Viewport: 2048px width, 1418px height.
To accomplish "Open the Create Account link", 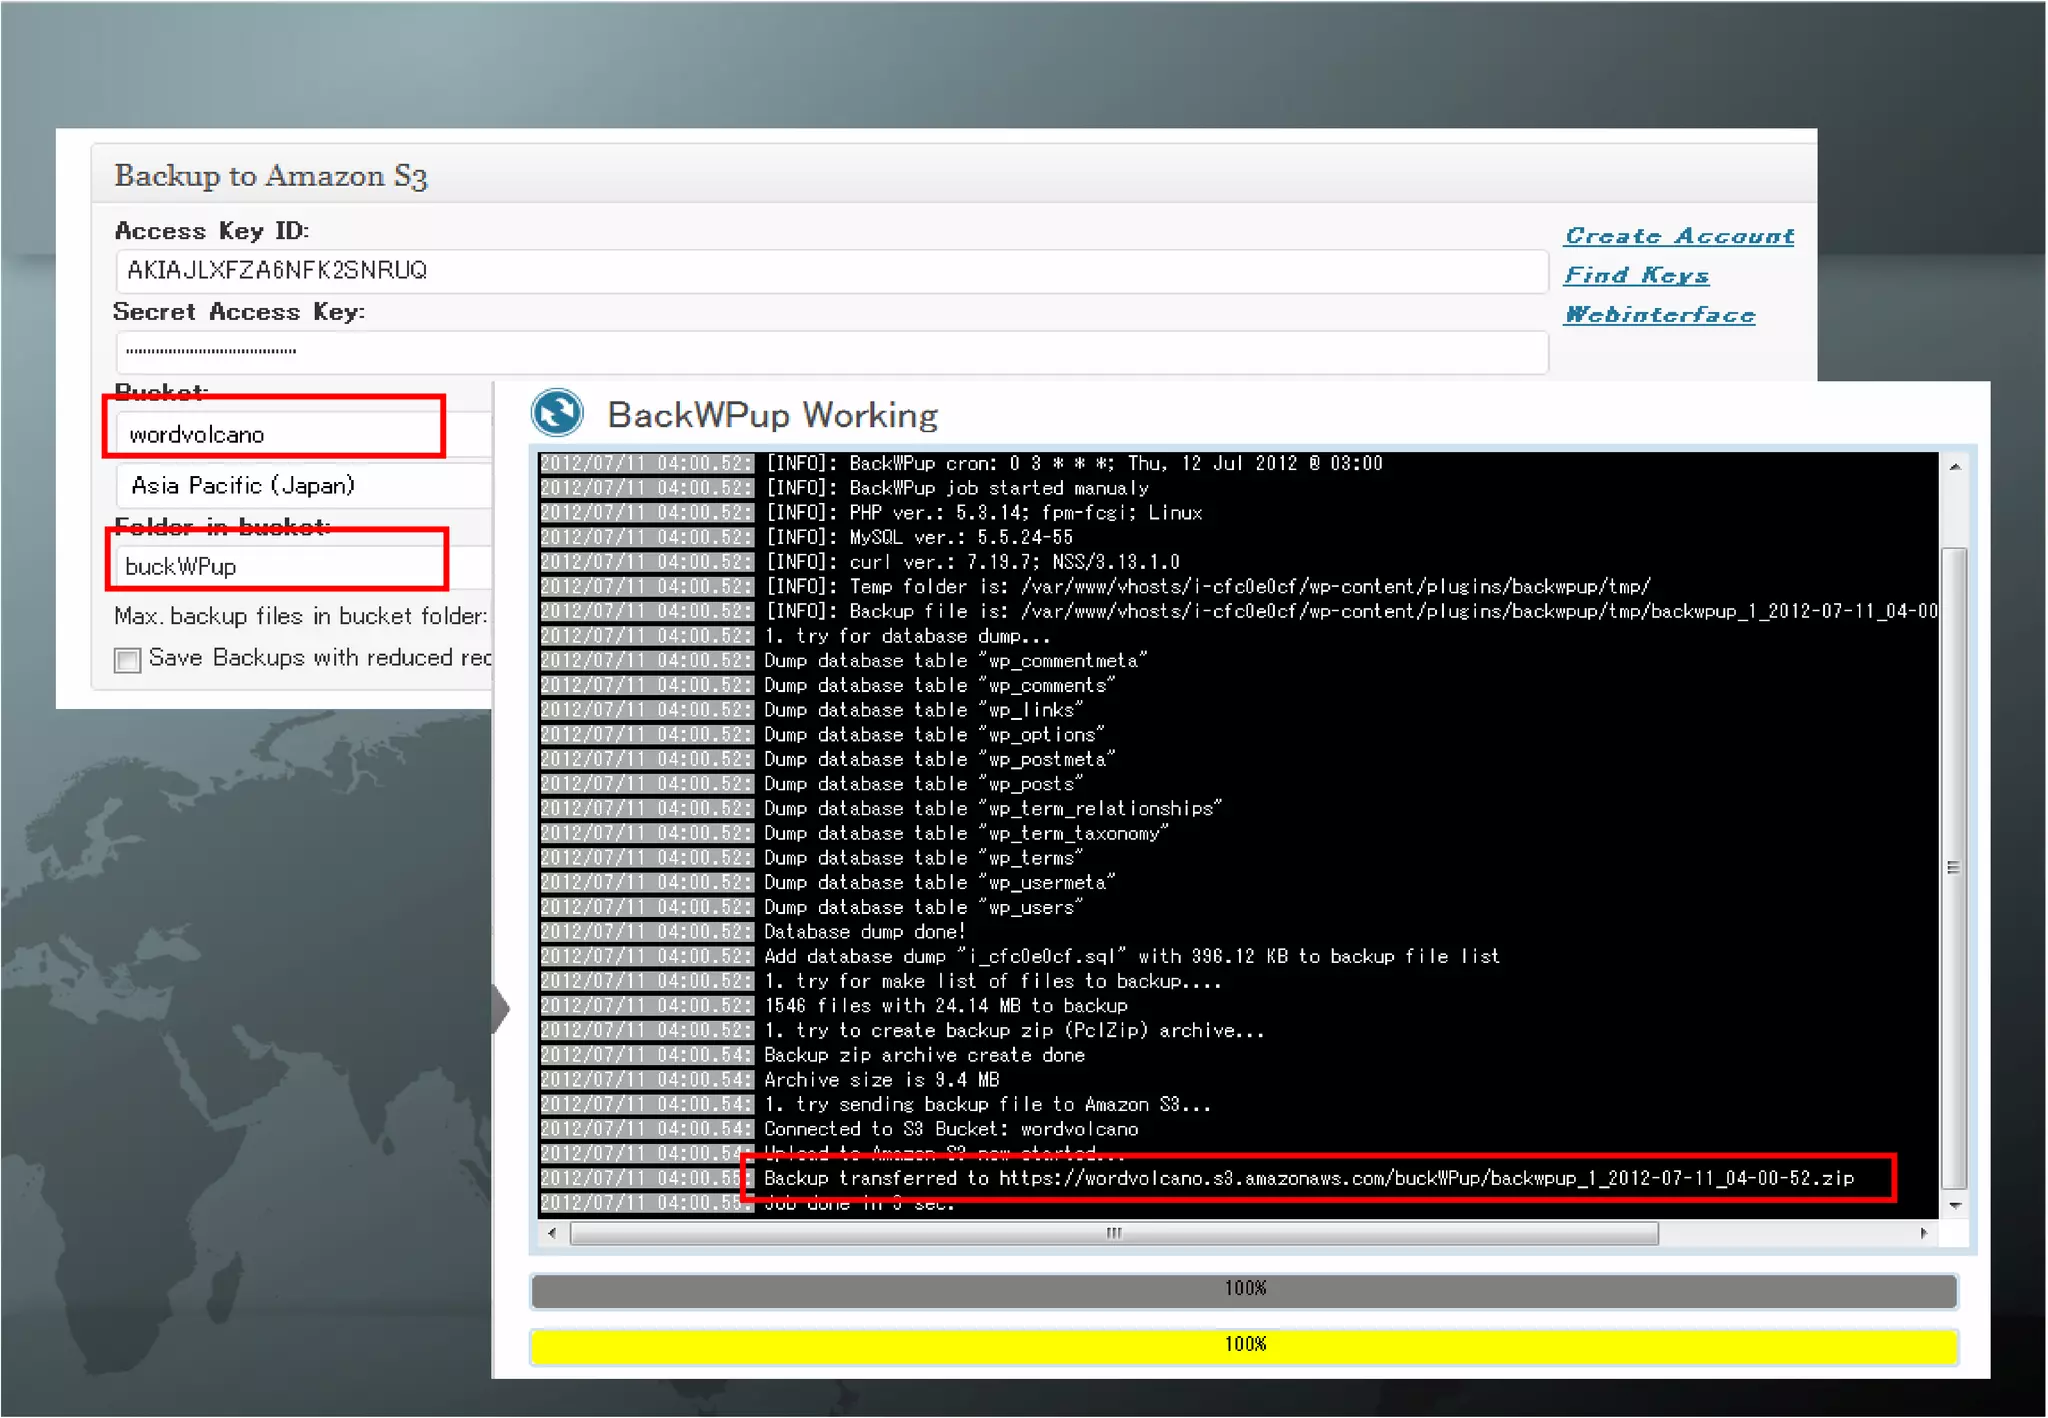I will click(1678, 236).
